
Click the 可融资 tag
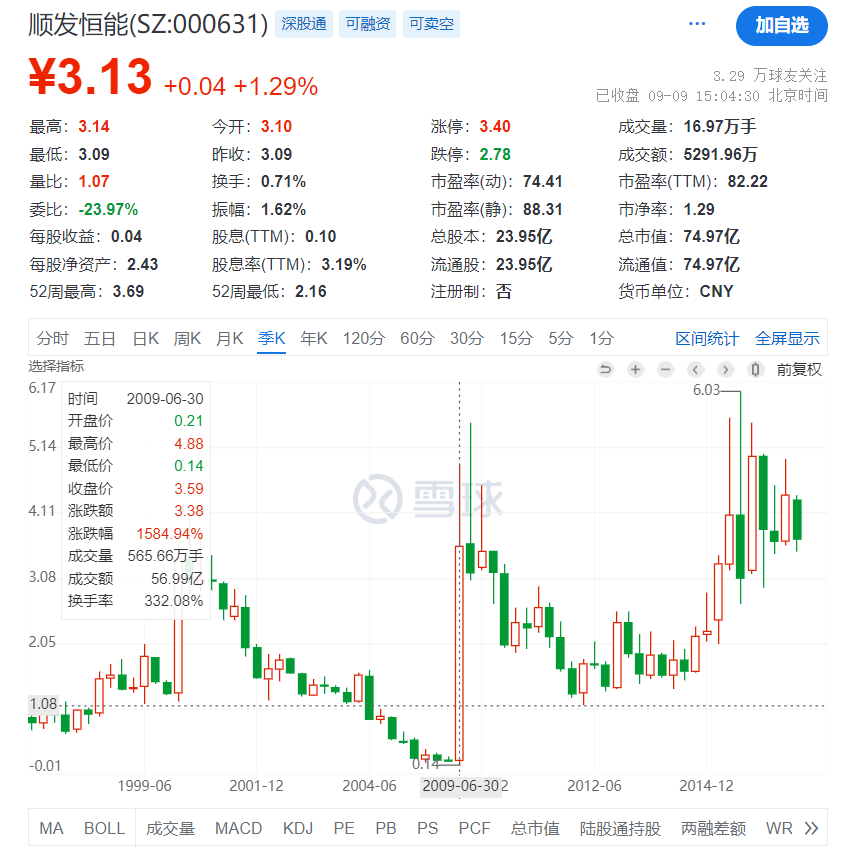[x=367, y=24]
